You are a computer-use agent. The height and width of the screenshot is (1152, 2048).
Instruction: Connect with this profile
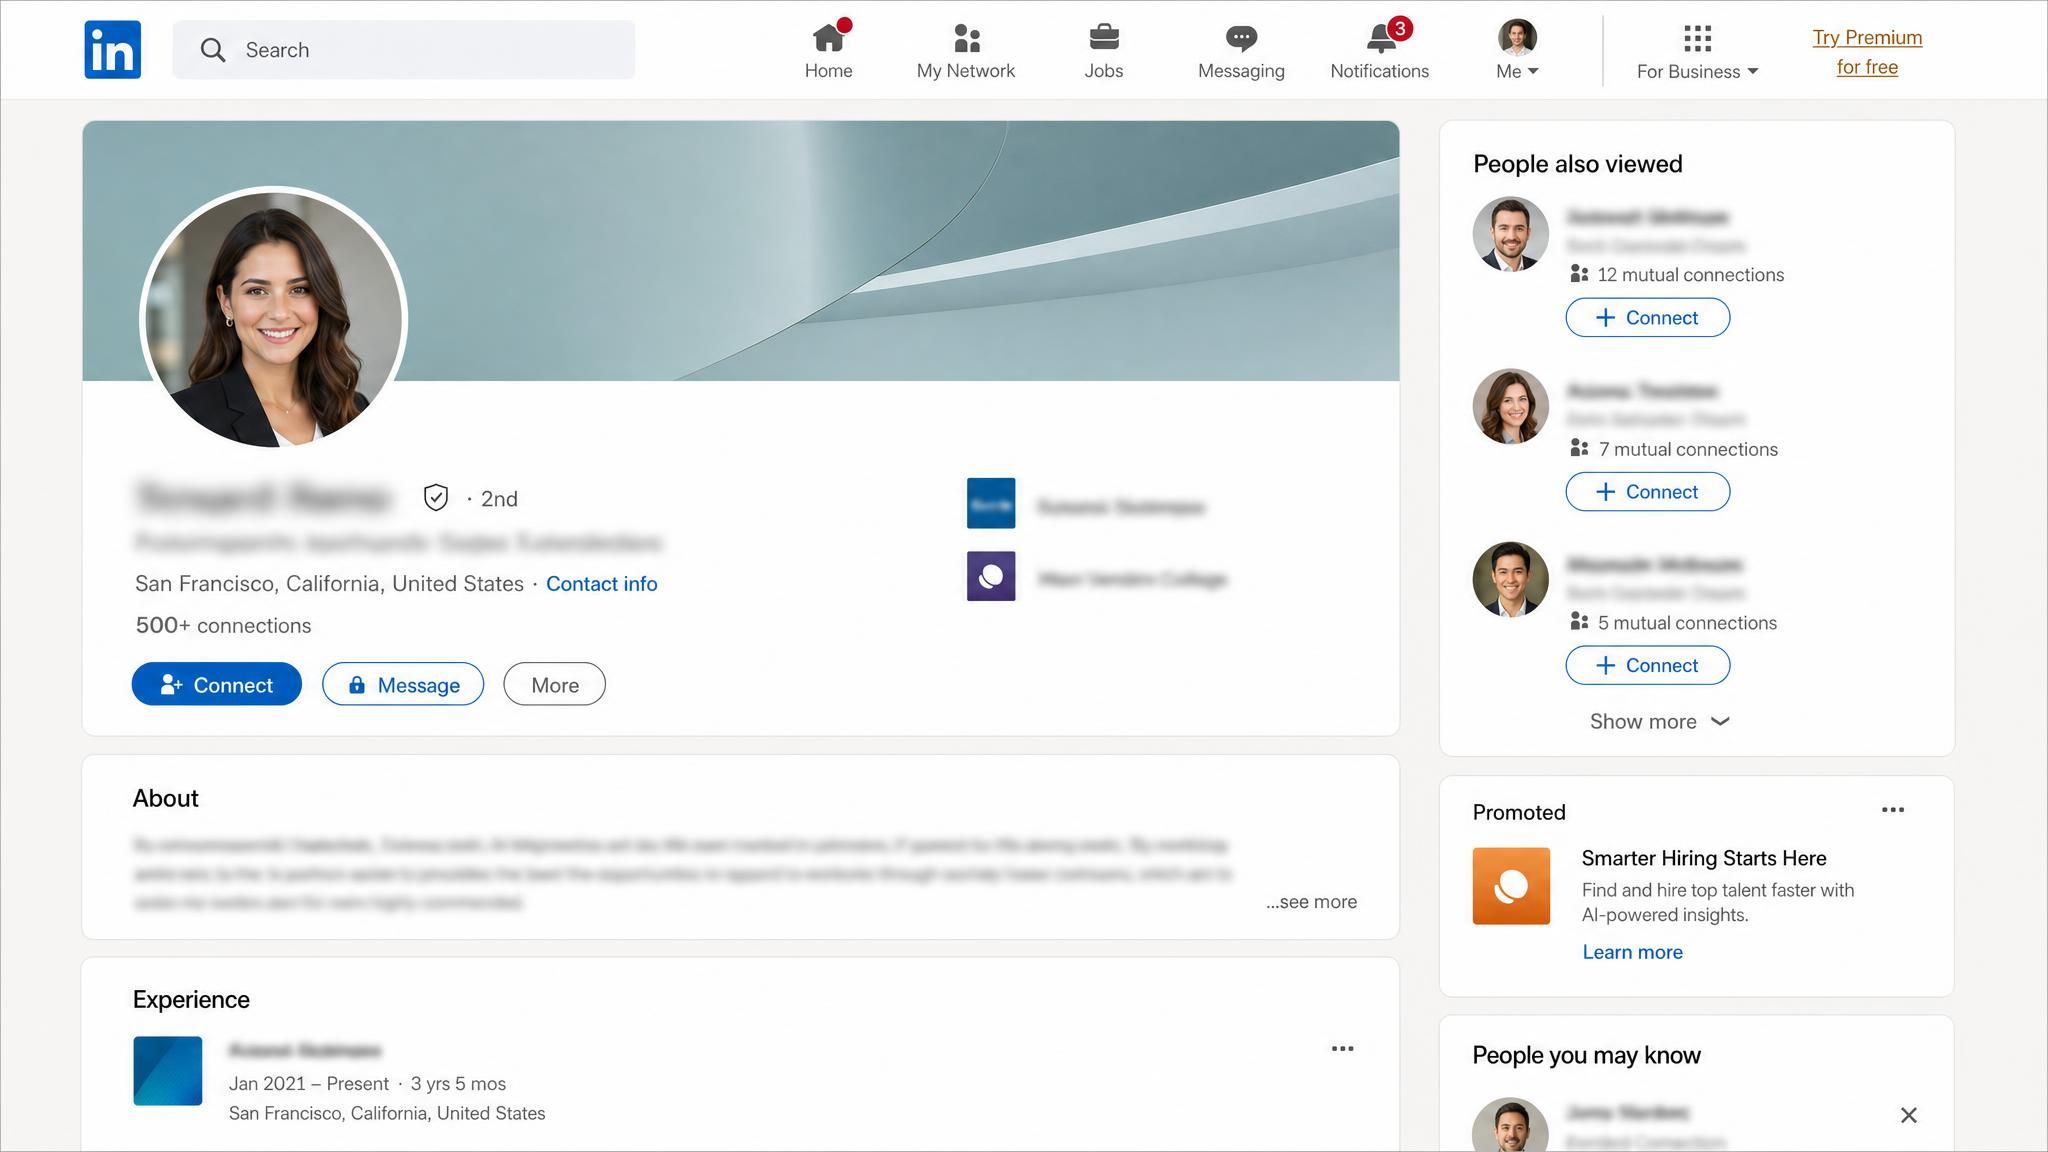tap(216, 684)
